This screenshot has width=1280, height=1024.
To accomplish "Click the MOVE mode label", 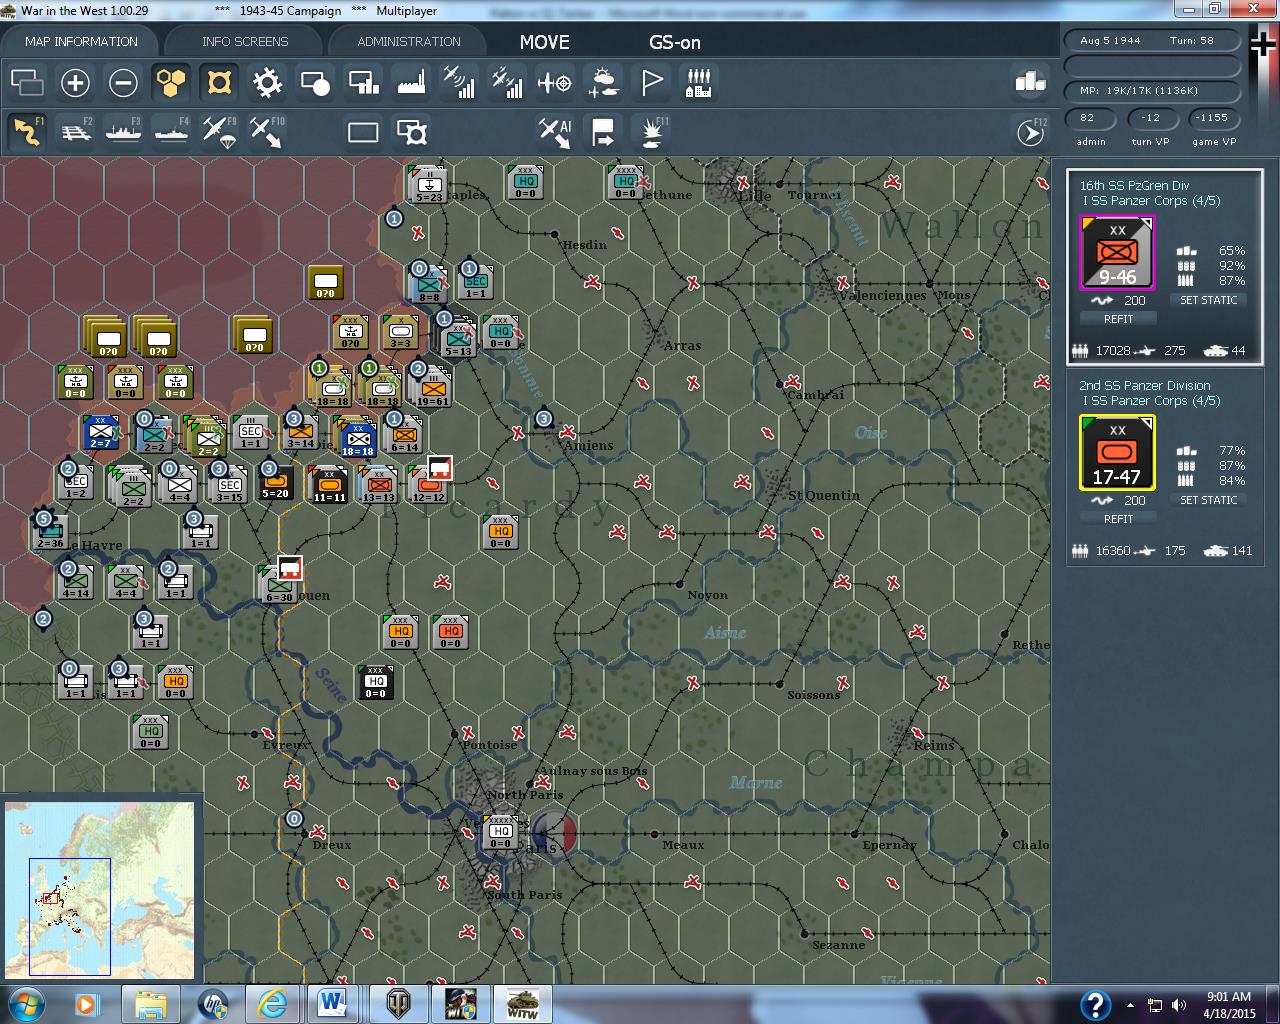I will coord(544,42).
